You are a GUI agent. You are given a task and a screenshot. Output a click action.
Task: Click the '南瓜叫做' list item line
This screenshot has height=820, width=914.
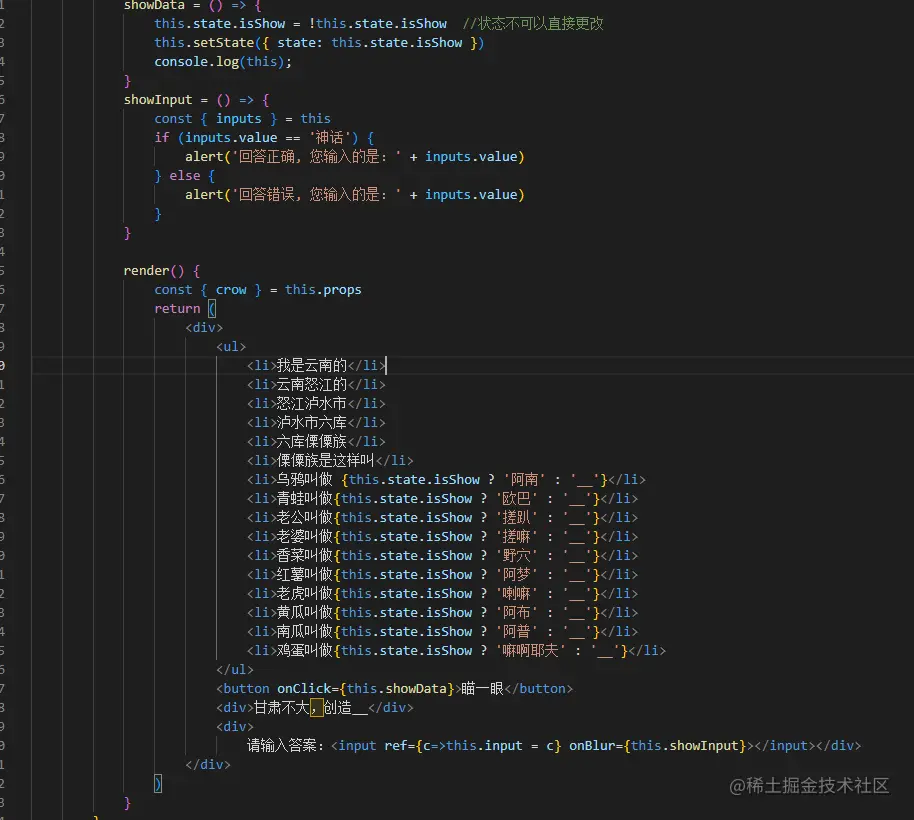(442, 632)
